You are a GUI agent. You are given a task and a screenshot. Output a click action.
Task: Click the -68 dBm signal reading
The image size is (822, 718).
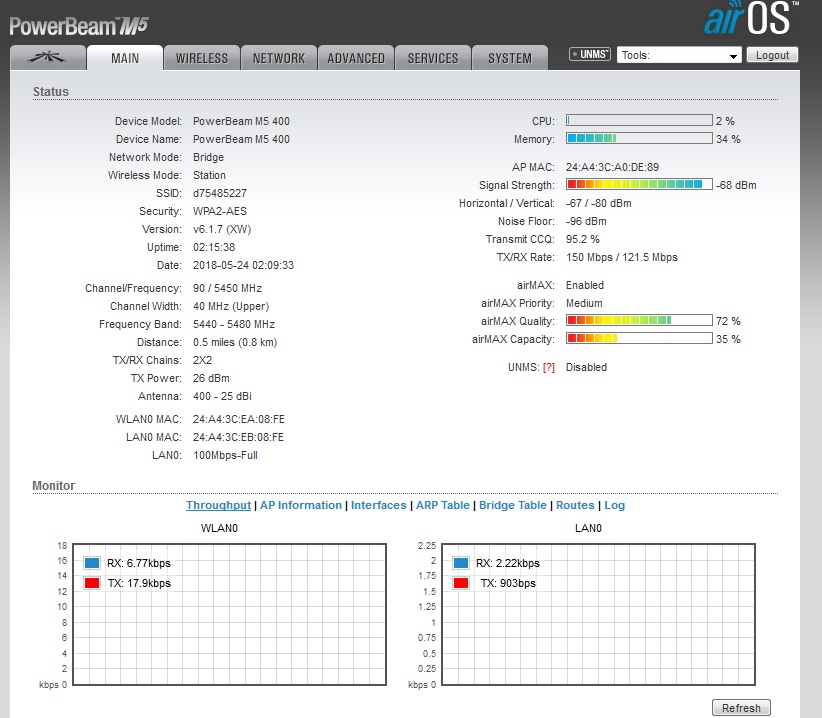pos(737,185)
